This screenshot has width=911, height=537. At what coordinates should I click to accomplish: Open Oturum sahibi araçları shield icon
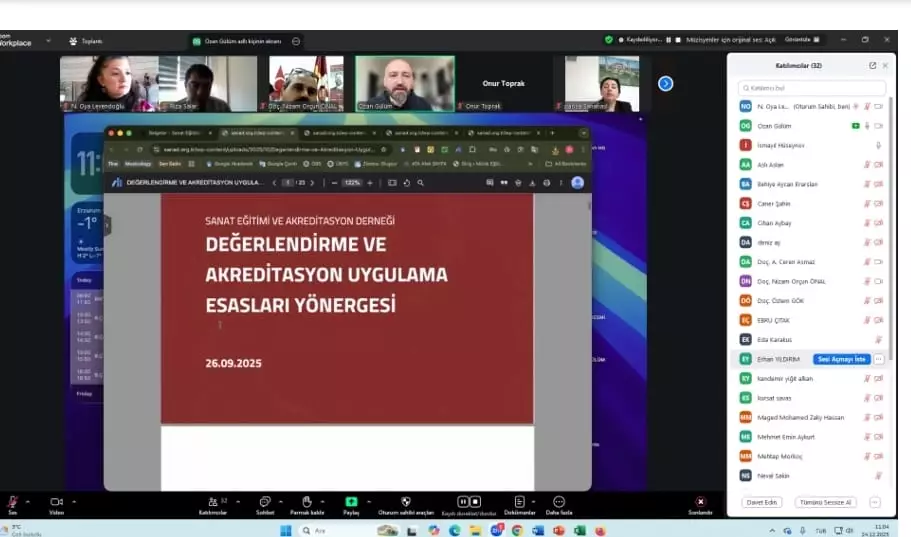(x=405, y=501)
